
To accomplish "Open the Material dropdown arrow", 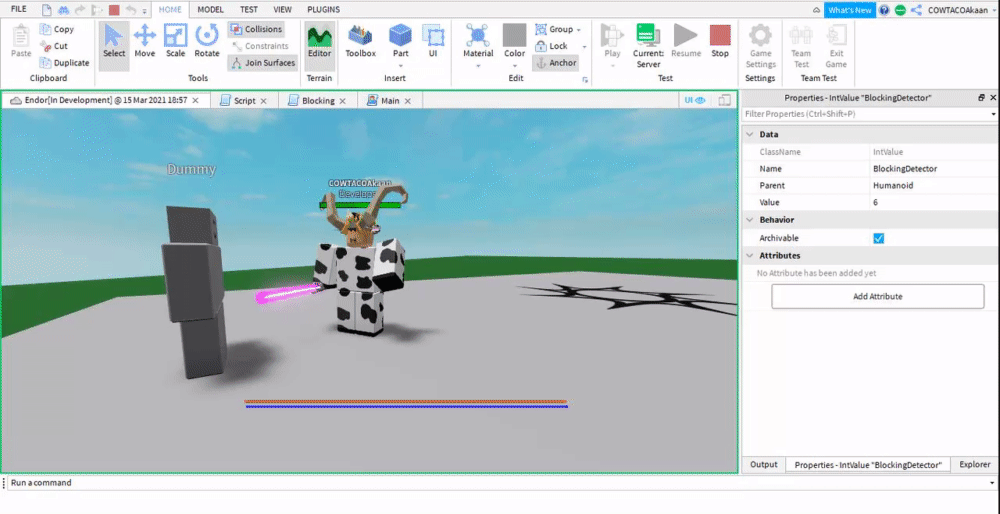I will click(x=478, y=66).
